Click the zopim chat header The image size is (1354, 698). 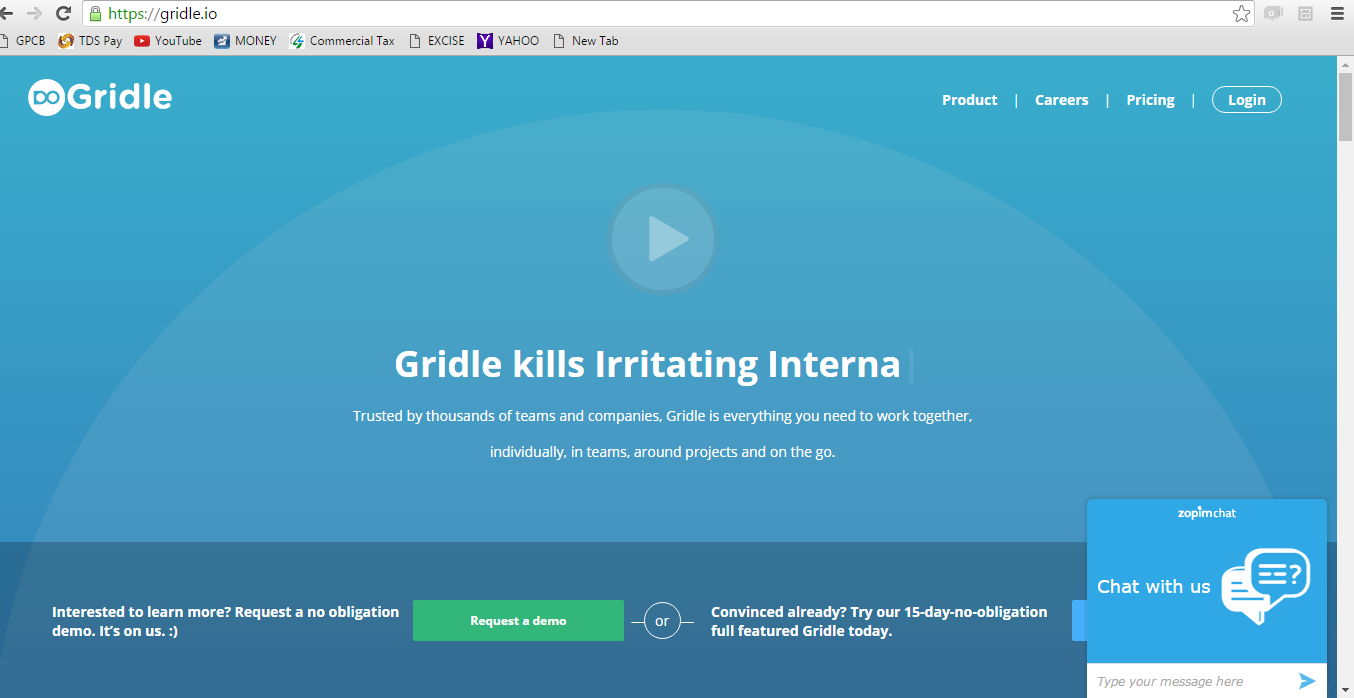pos(1207,513)
